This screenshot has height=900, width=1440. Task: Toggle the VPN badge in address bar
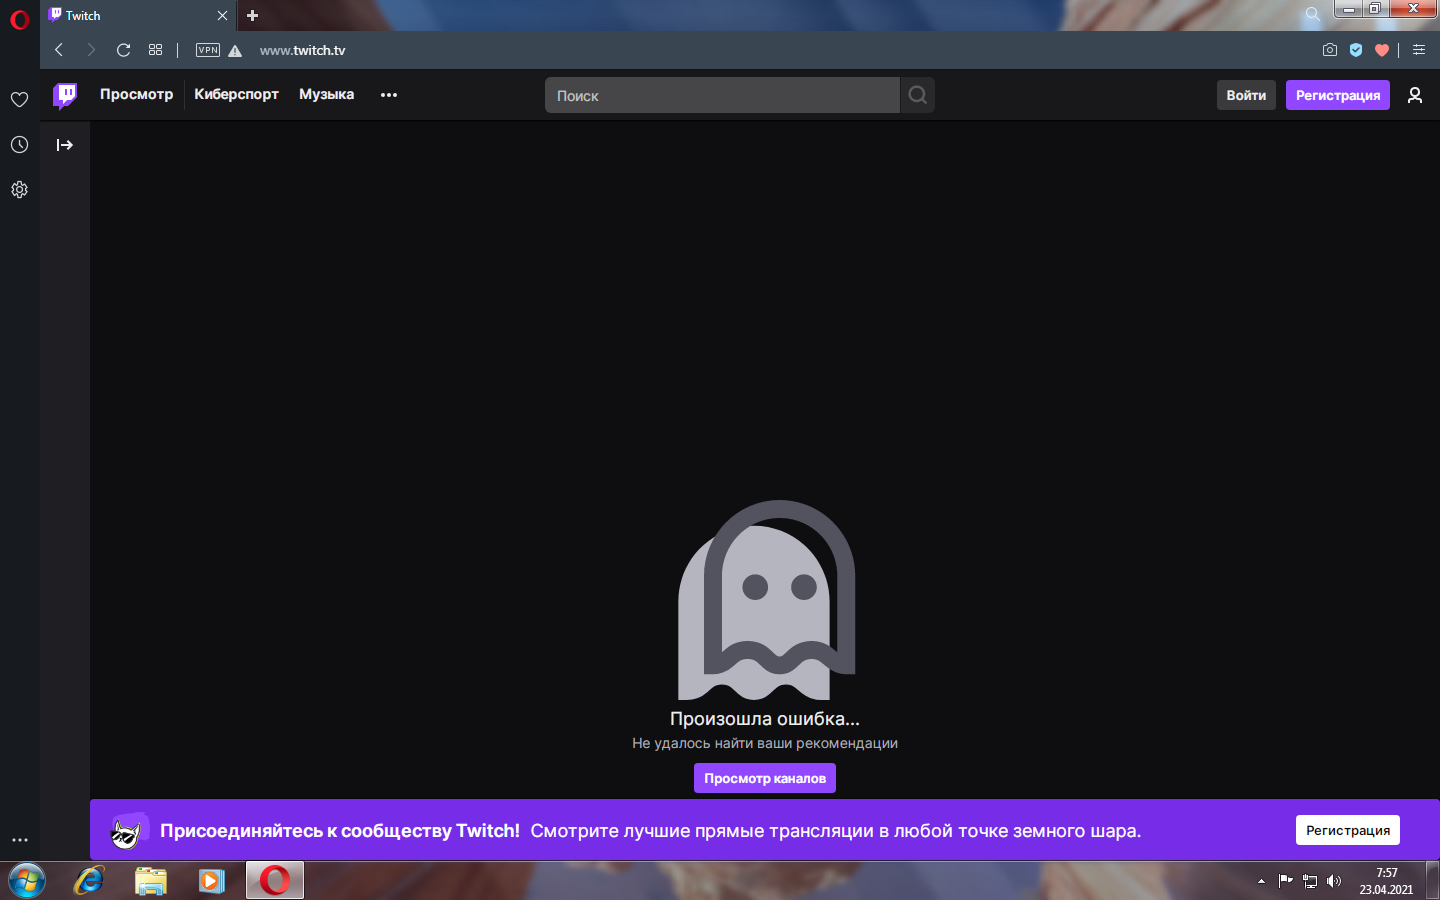(208, 50)
